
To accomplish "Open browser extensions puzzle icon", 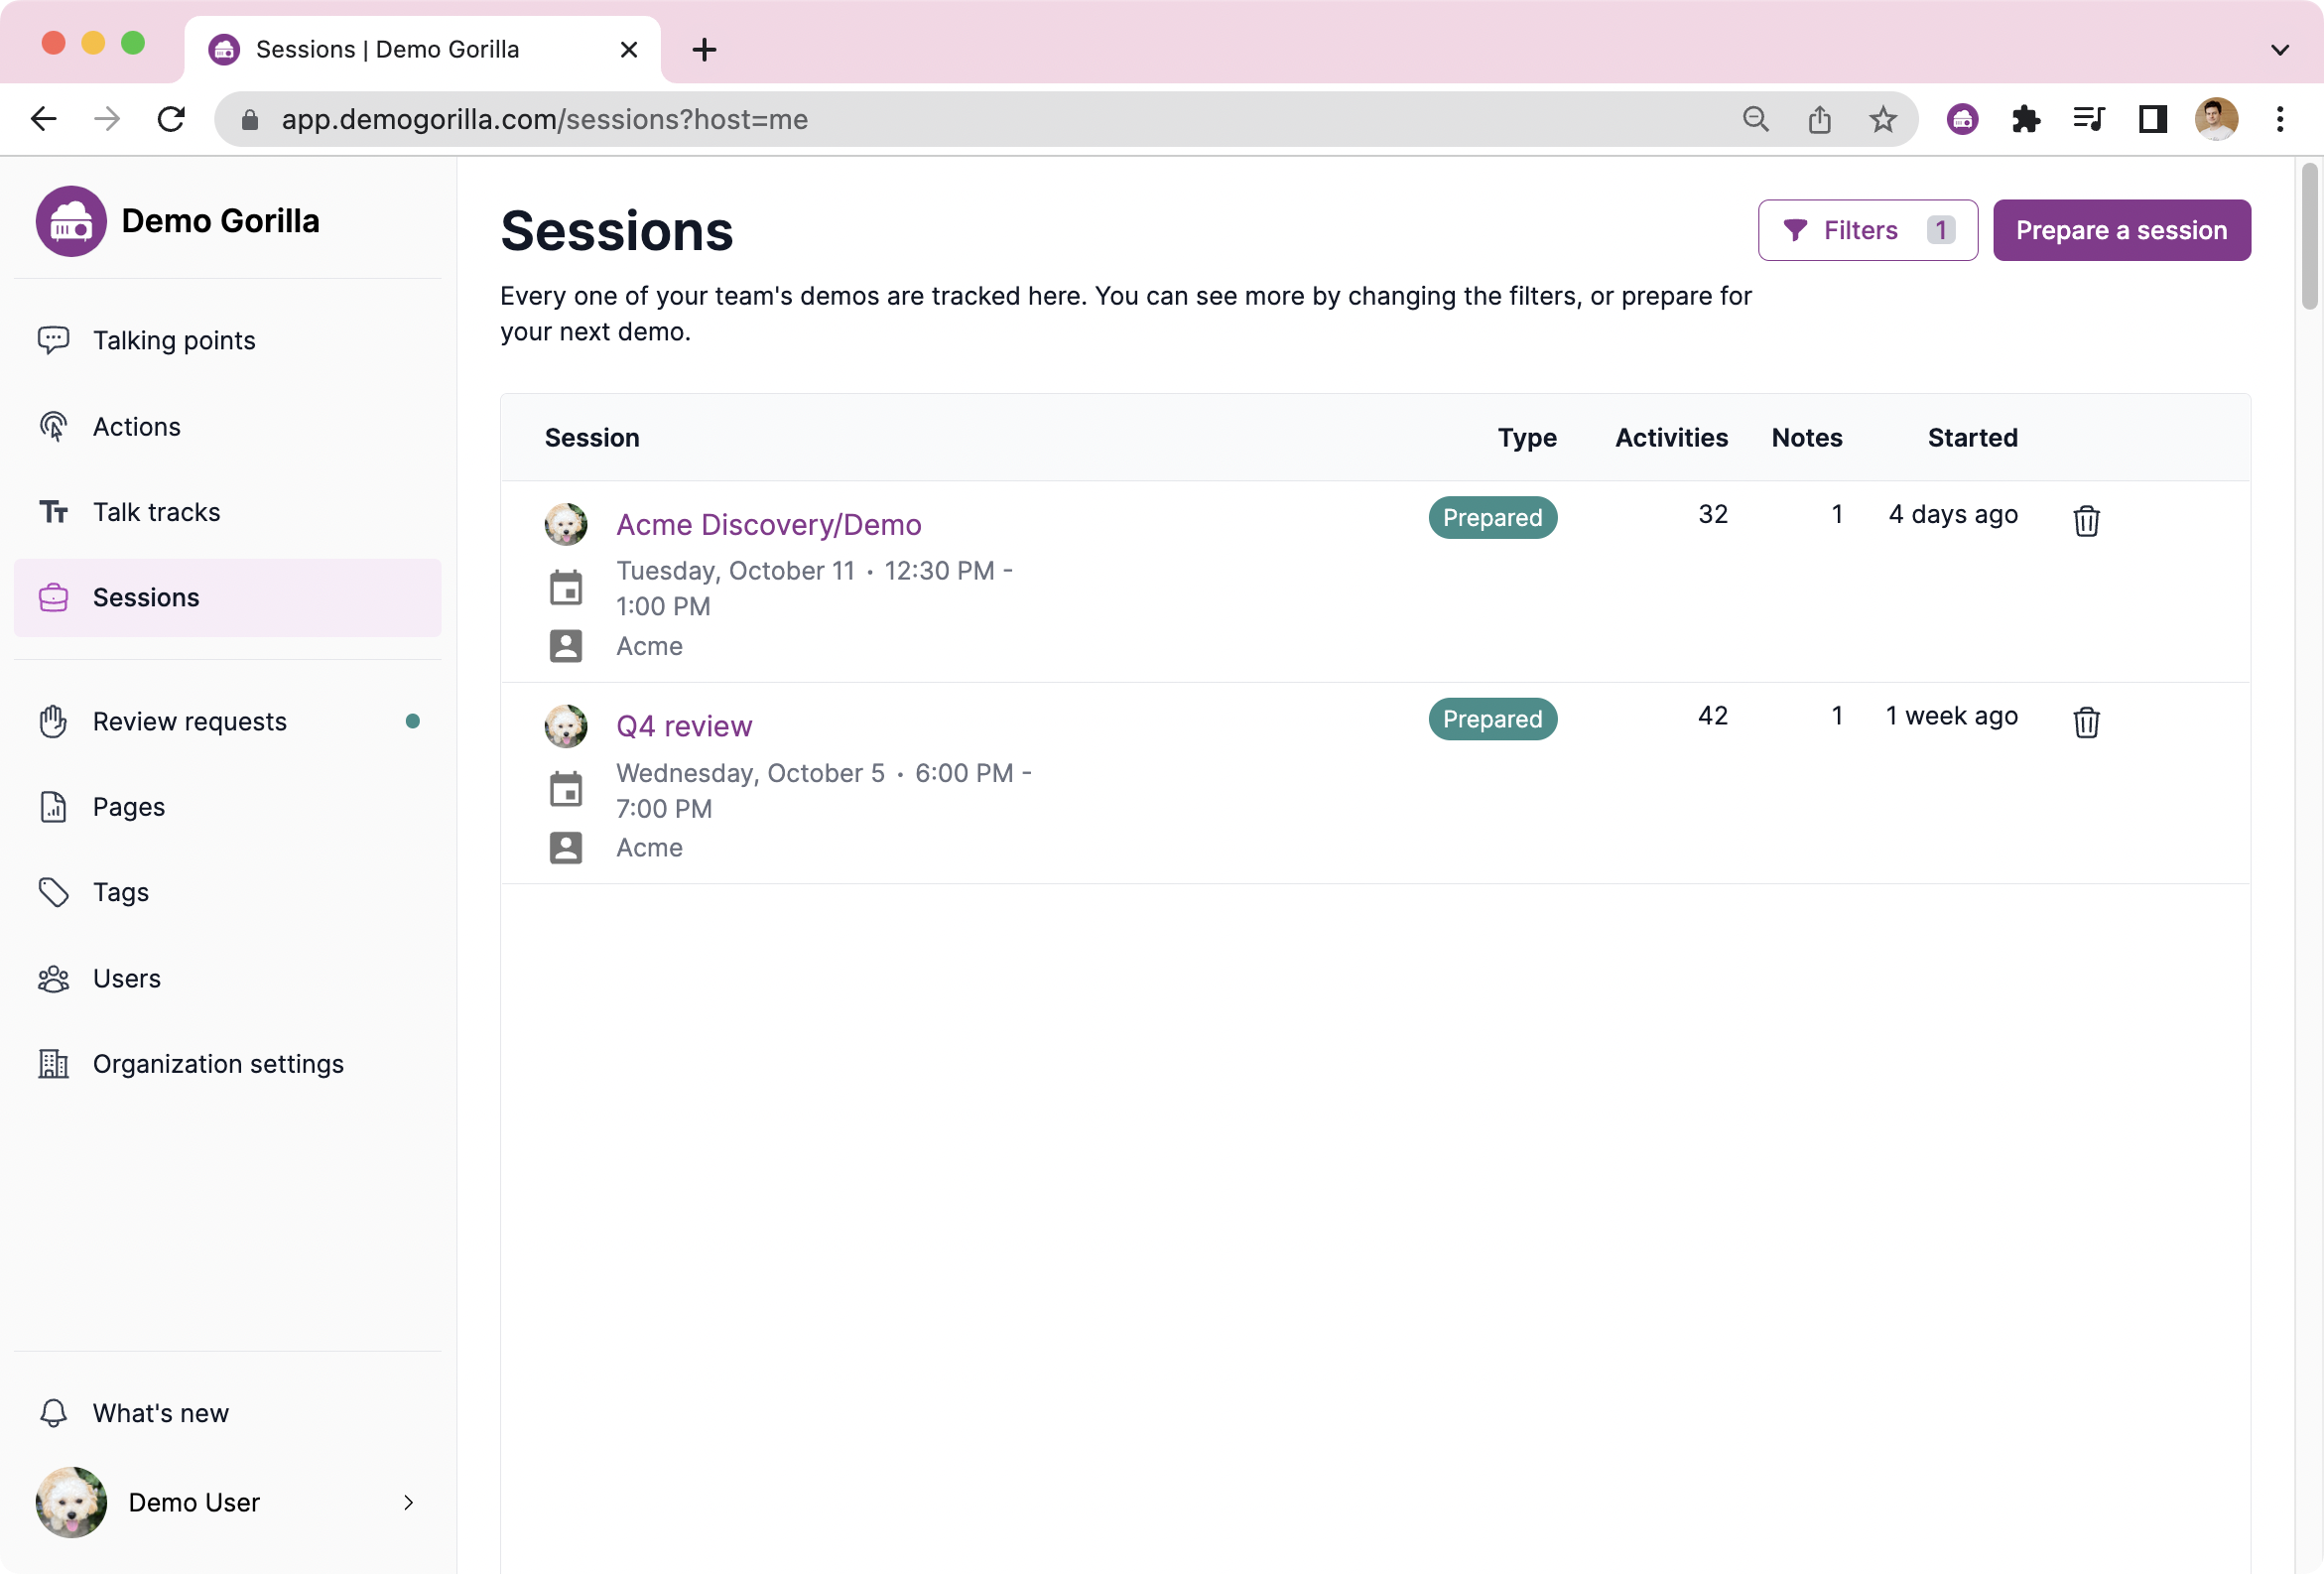I will click(x=2025, y=120).
